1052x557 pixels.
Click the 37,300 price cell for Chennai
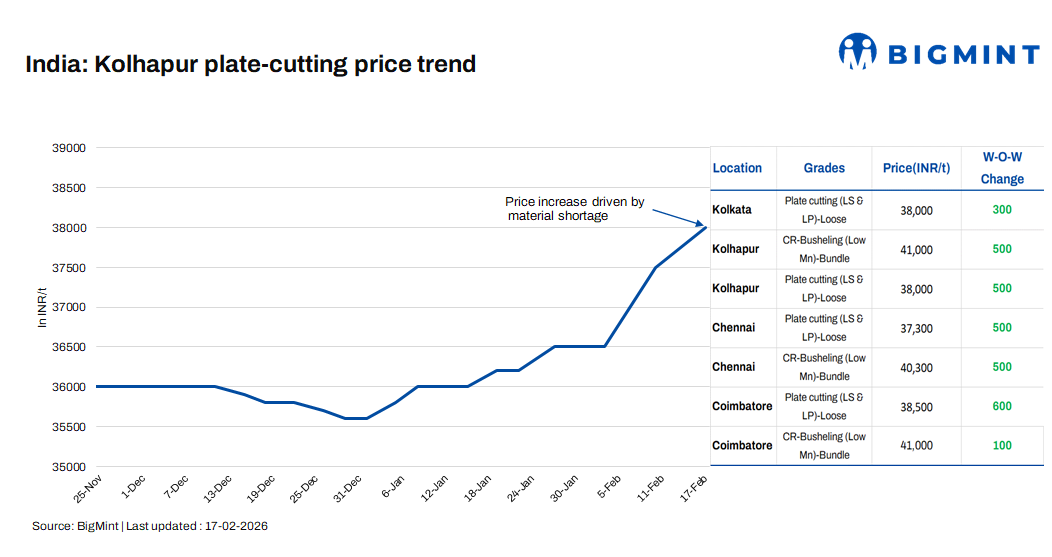coord(916,328)
